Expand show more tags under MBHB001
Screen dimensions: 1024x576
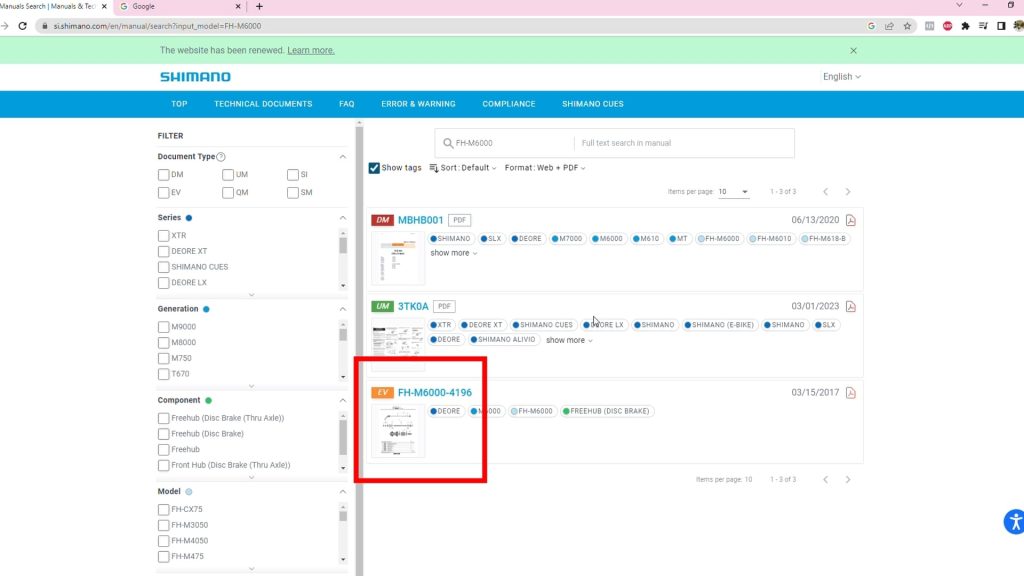tap(453, 253)
